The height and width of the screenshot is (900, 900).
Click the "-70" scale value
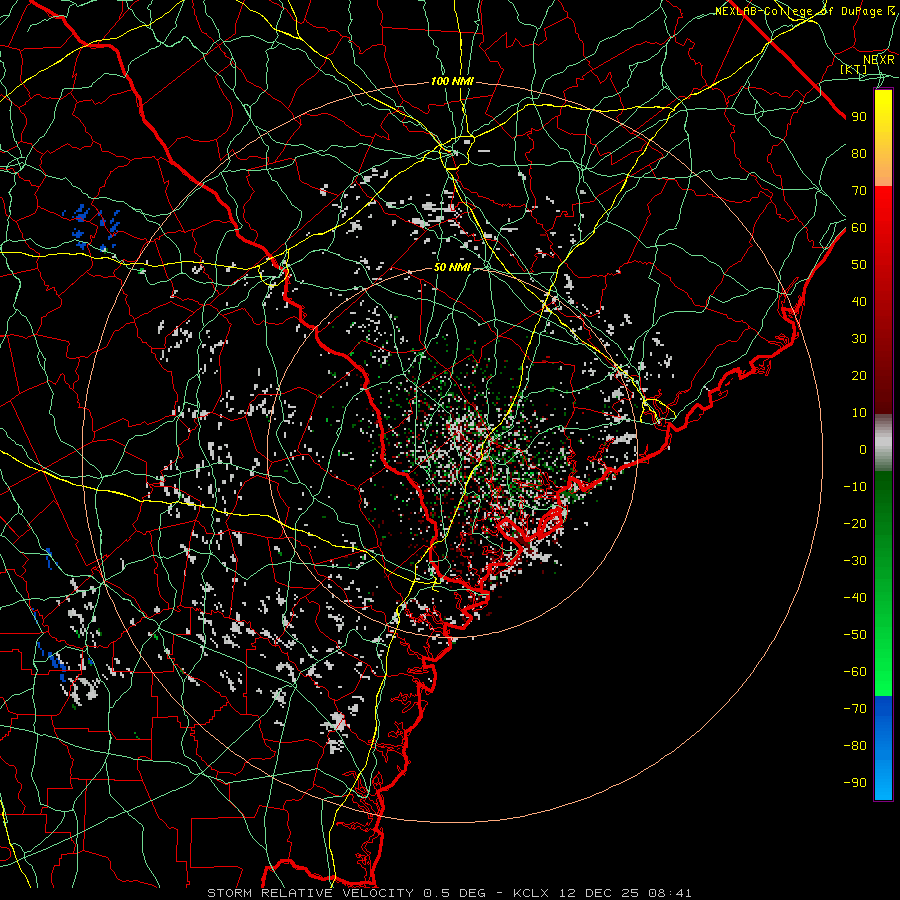pos(855,709)
